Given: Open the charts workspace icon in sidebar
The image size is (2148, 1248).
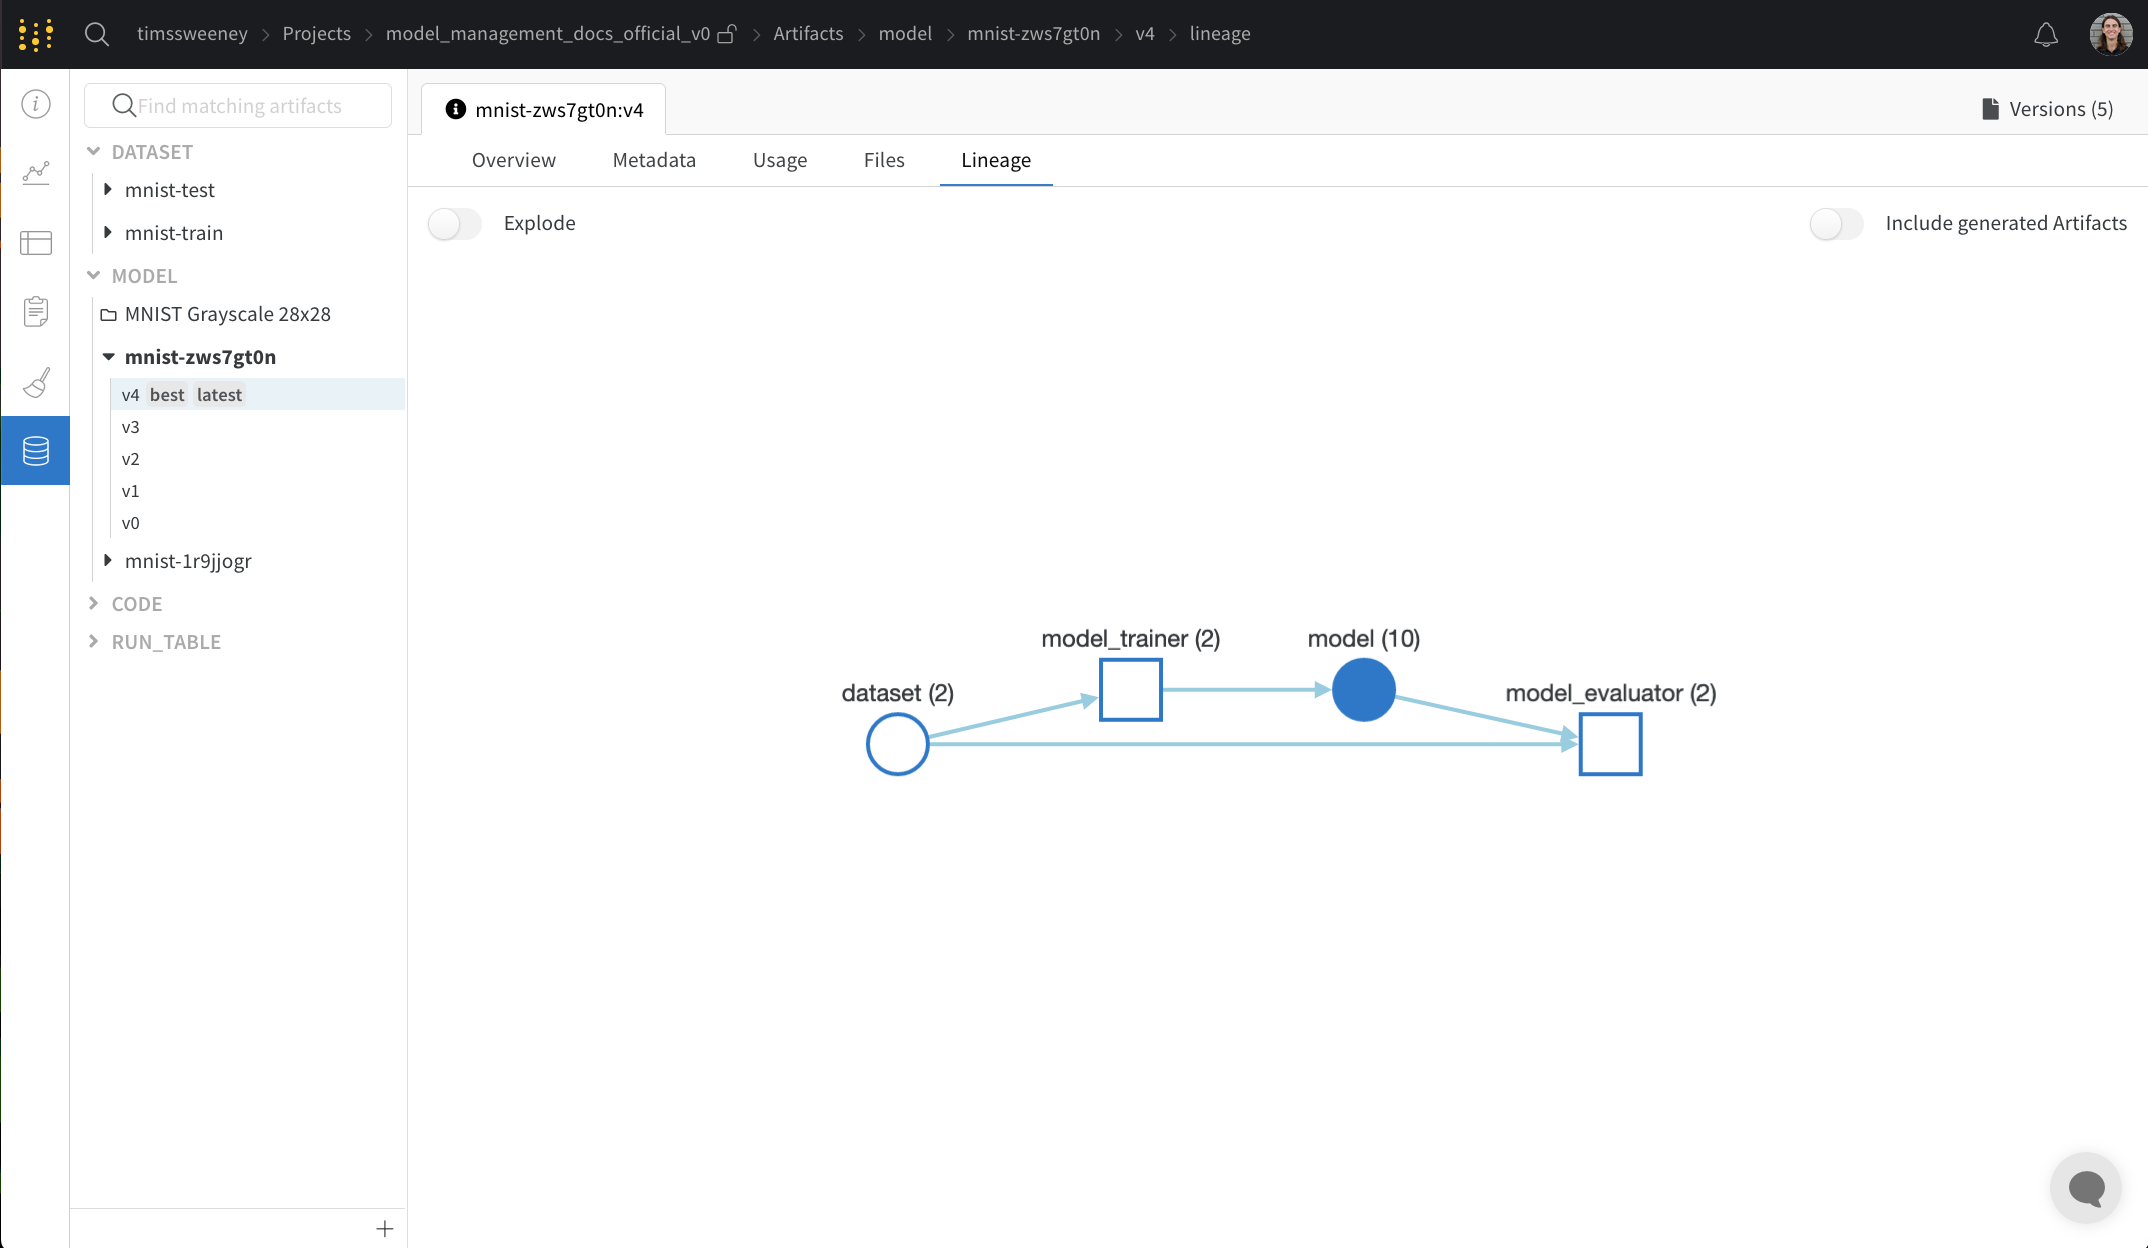Looking at the screenshot, I should pos(36,173).
